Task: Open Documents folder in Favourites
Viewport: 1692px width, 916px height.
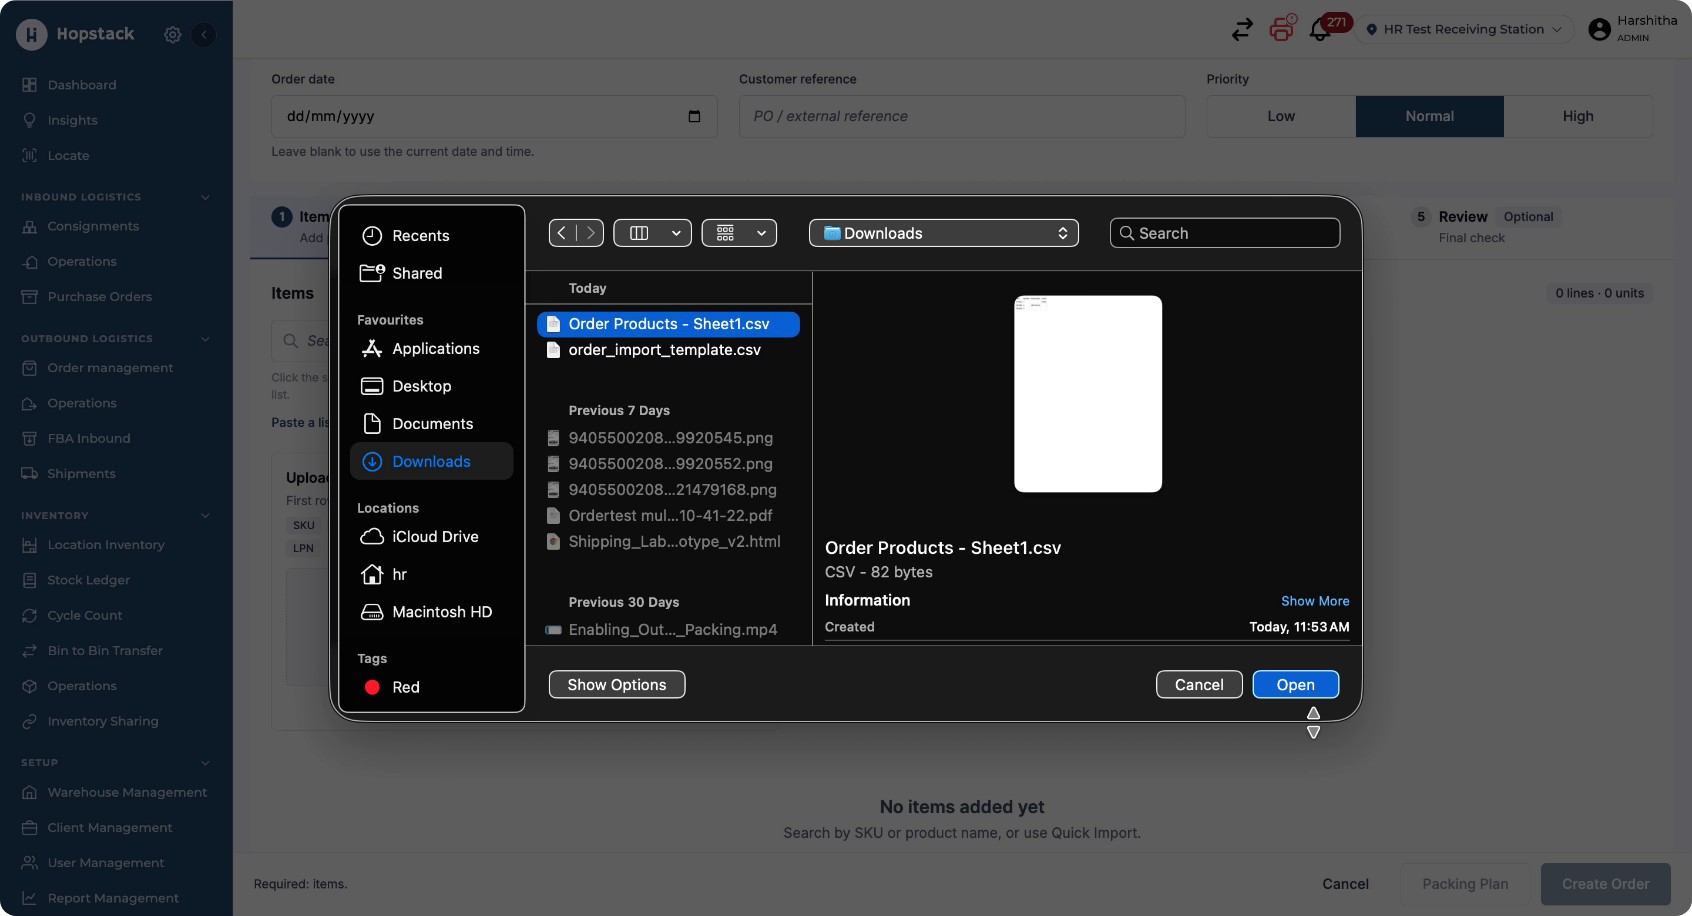Action: [x=432, y=424]
